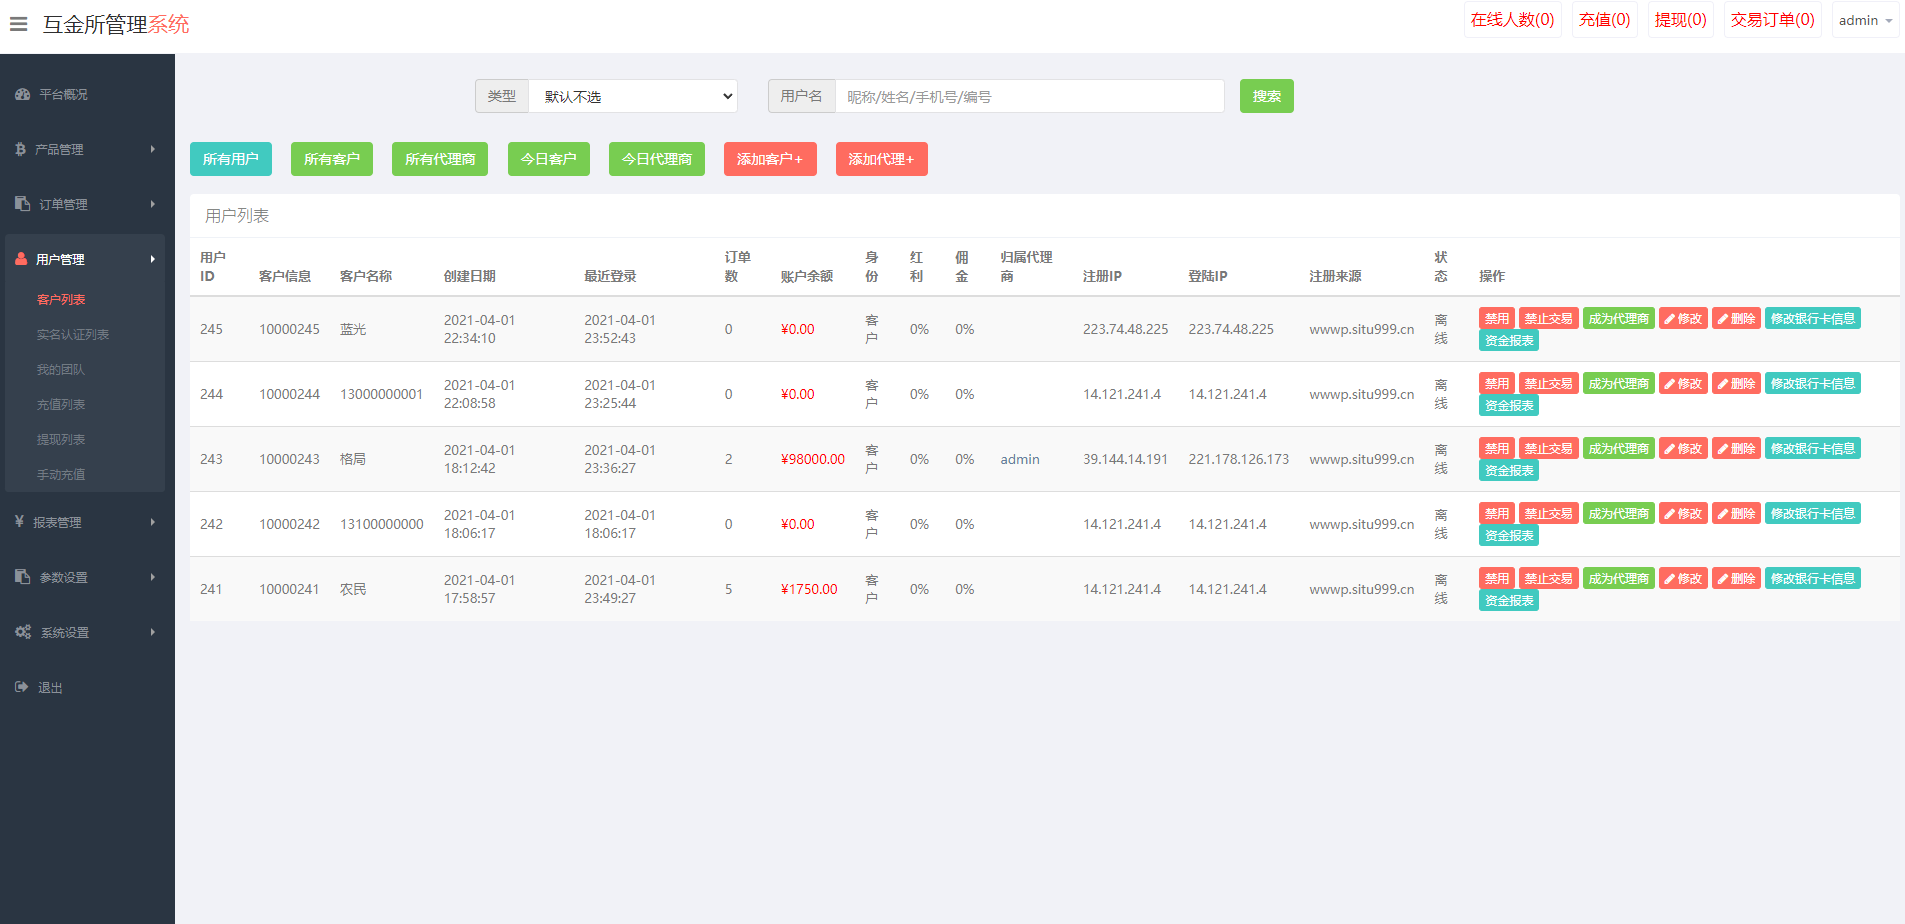Open 充值列表 in the sidebar
Screen dimensions: 1905x924
pyautogui.click(x=61, y=404)
